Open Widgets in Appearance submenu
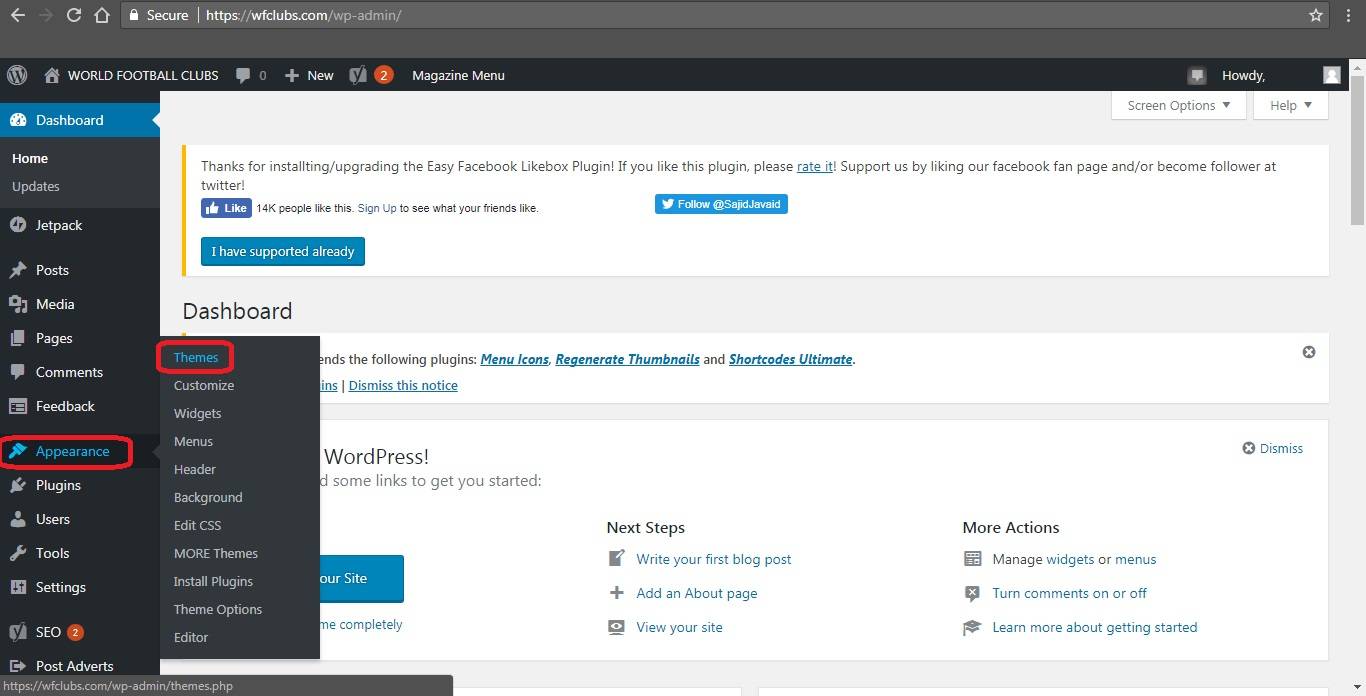 pyautogui.click(x=198, y=413)
